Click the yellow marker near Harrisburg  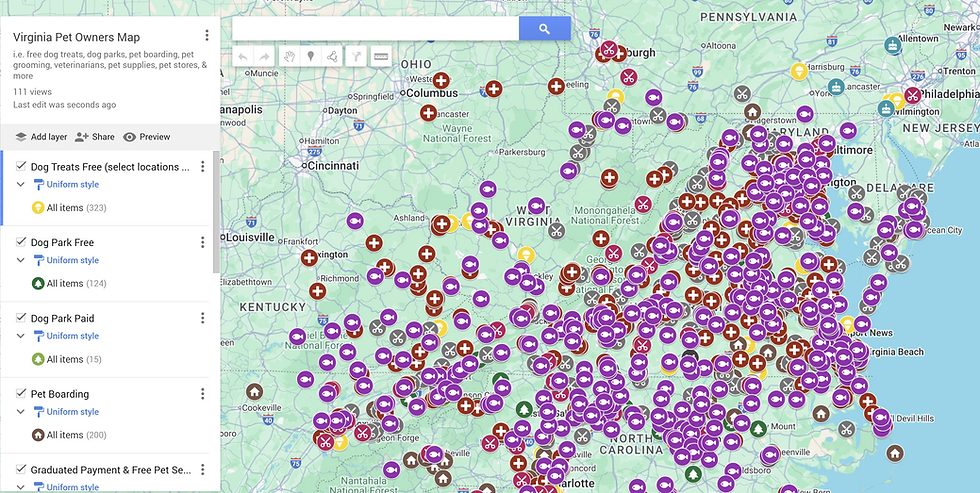(798, 71)
